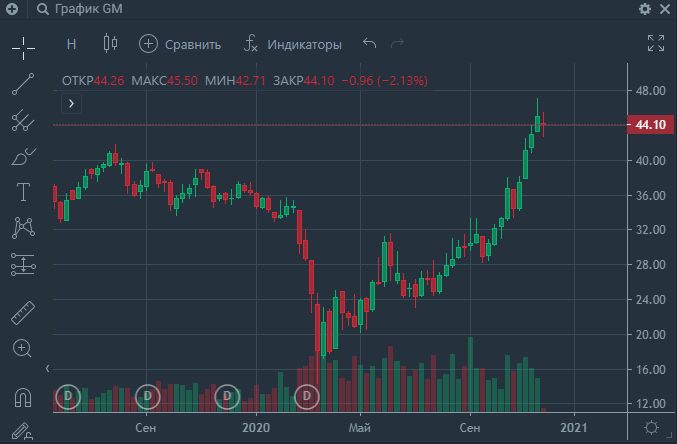
Task: Click the 48.00 price axis label
Action: [650, 91]
